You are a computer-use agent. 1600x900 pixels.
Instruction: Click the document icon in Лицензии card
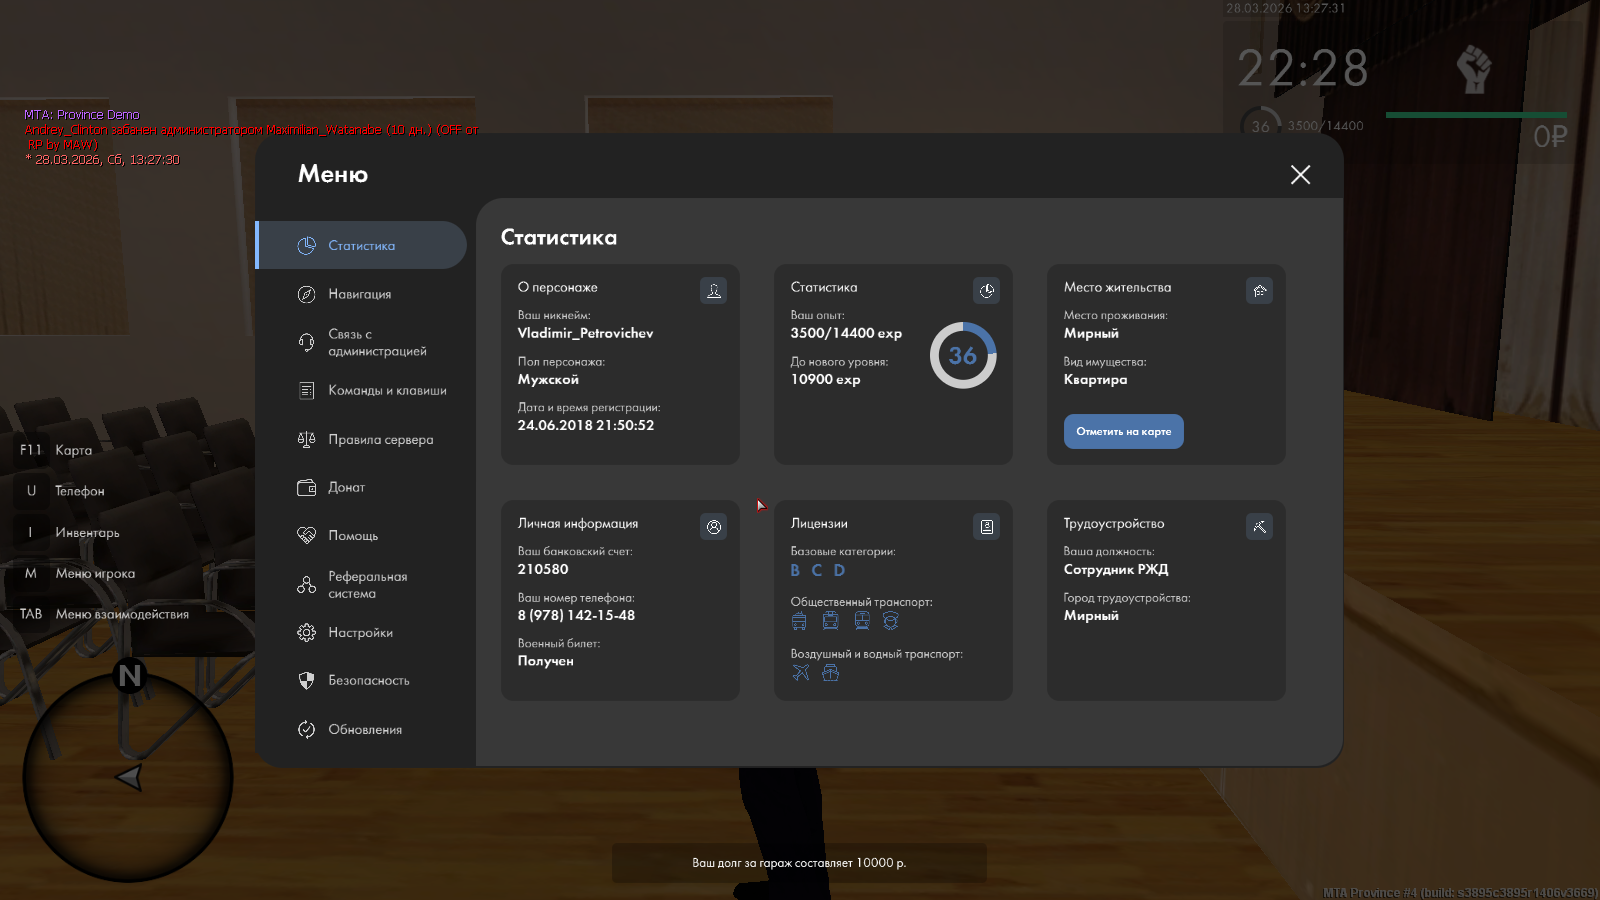click(x=986, y=527)
